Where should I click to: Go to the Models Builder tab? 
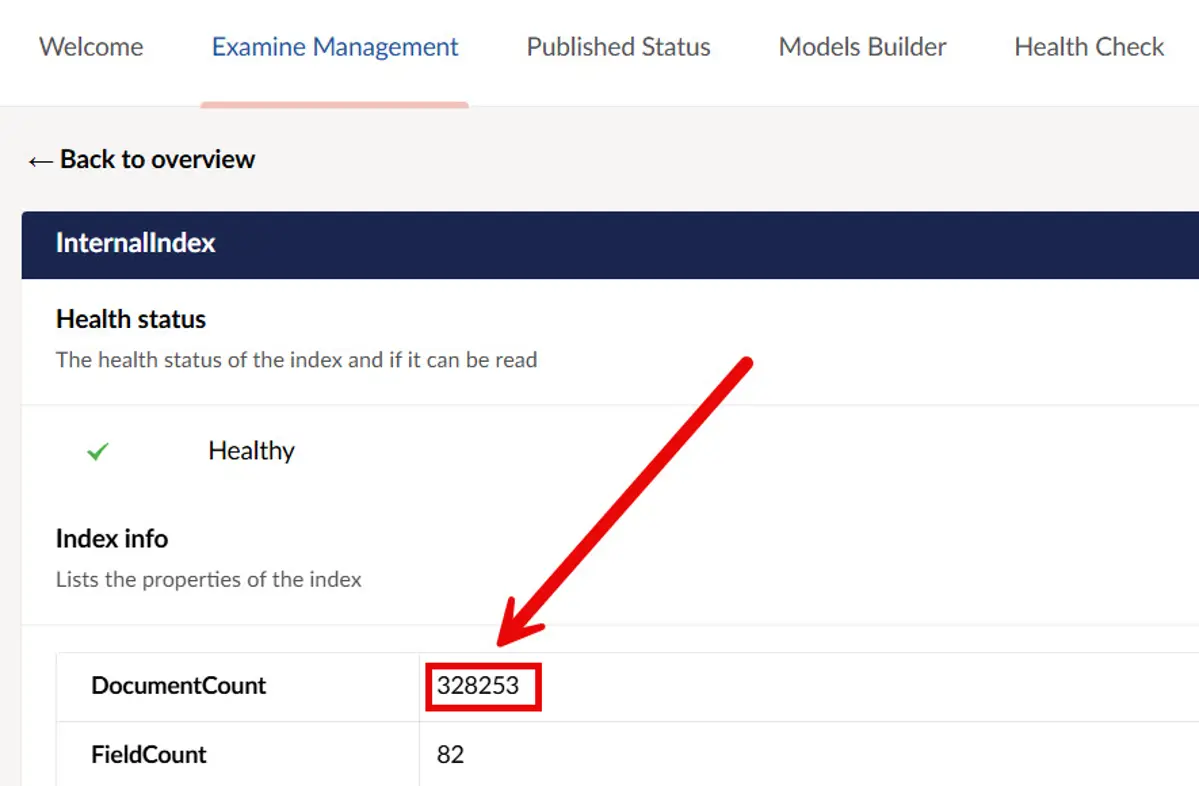tap(862, 47)
